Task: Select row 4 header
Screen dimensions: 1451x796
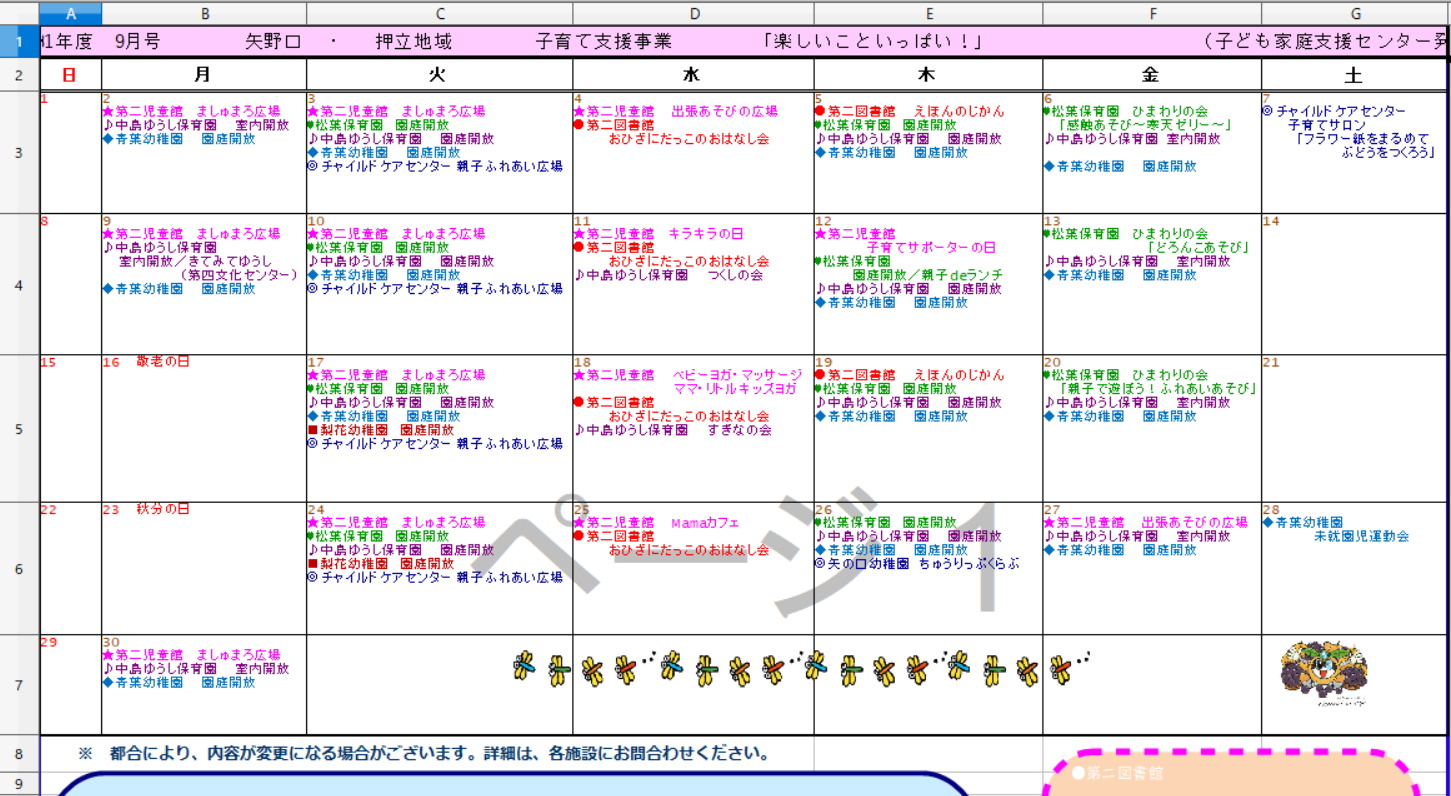Action: click(19, 284)
